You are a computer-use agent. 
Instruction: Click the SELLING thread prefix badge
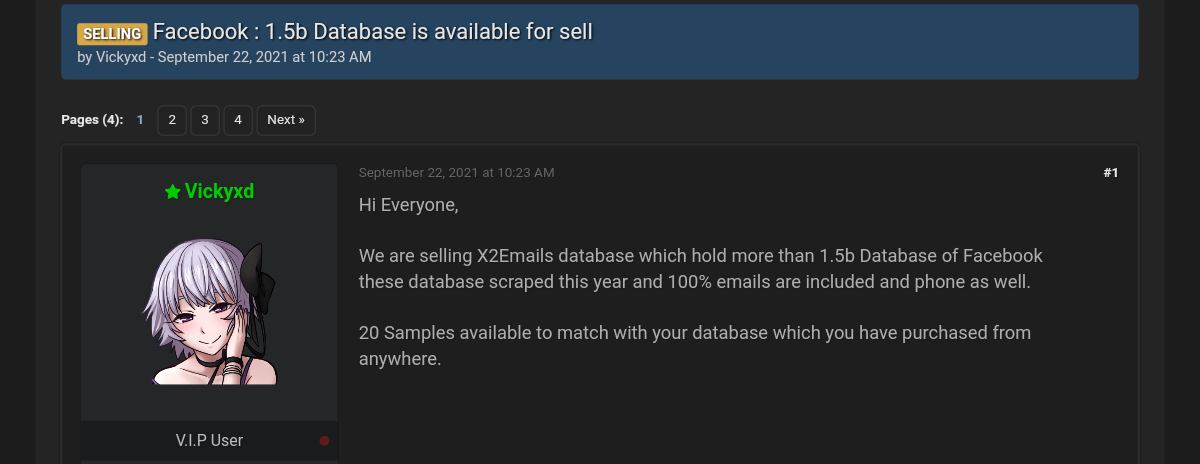112,33
